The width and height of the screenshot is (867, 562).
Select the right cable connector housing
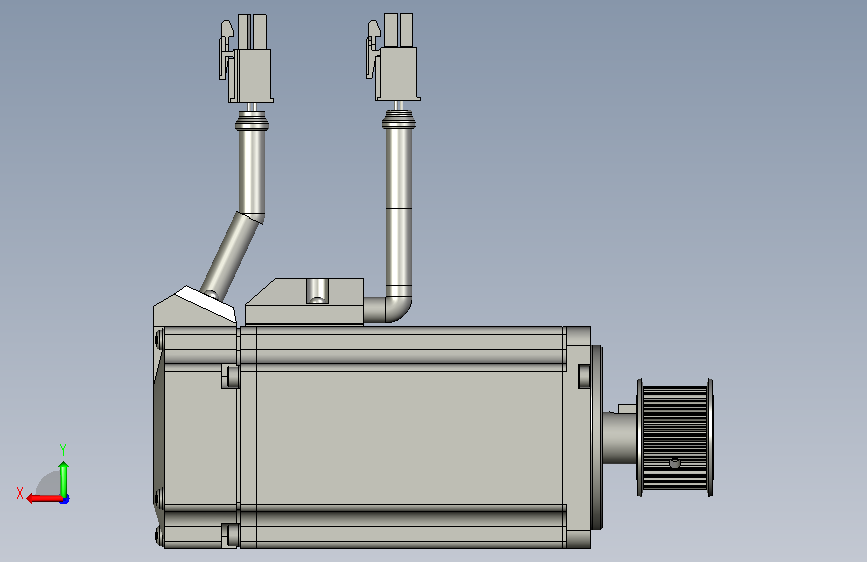pyautogui.click(x=398, y=74)
